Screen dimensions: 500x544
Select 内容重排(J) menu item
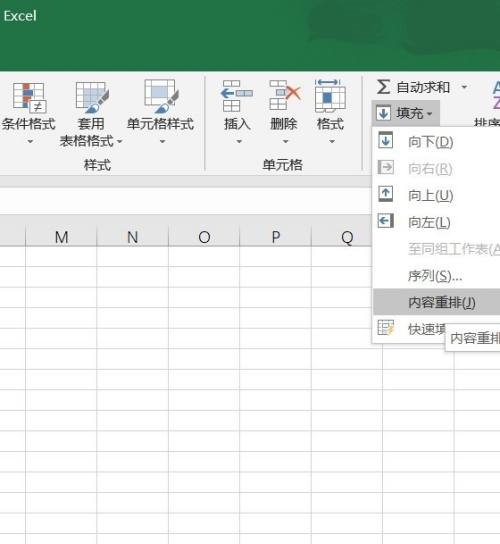(x=436, y=302)
